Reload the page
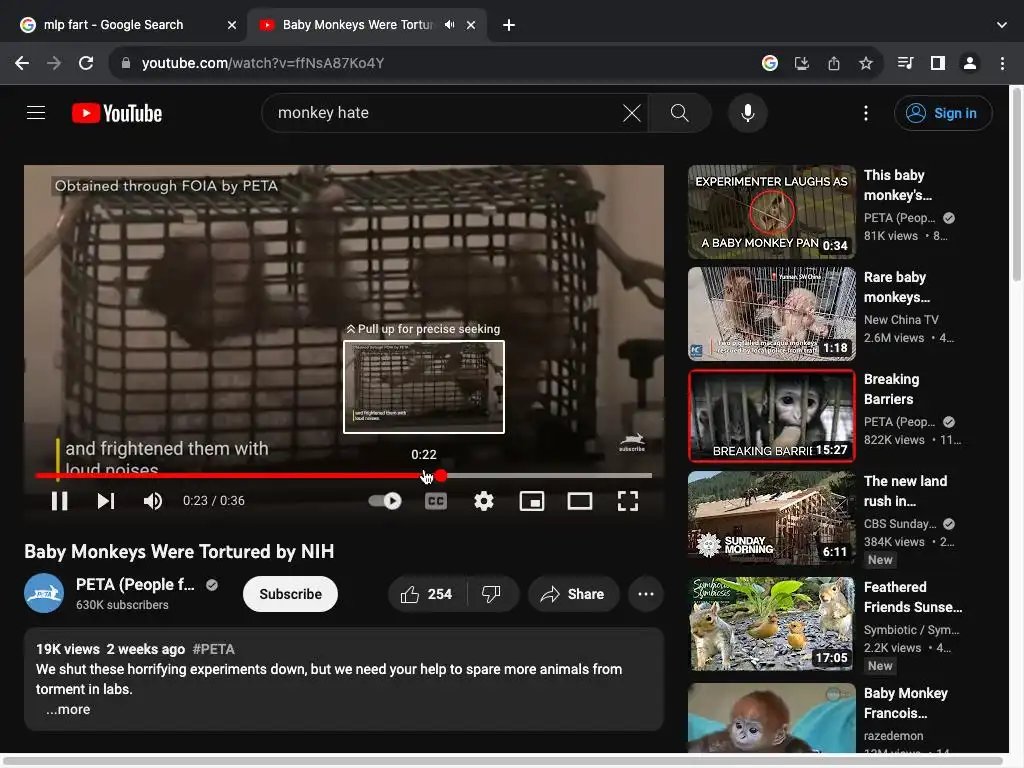Screen dimensions: 1024x768 86,63
